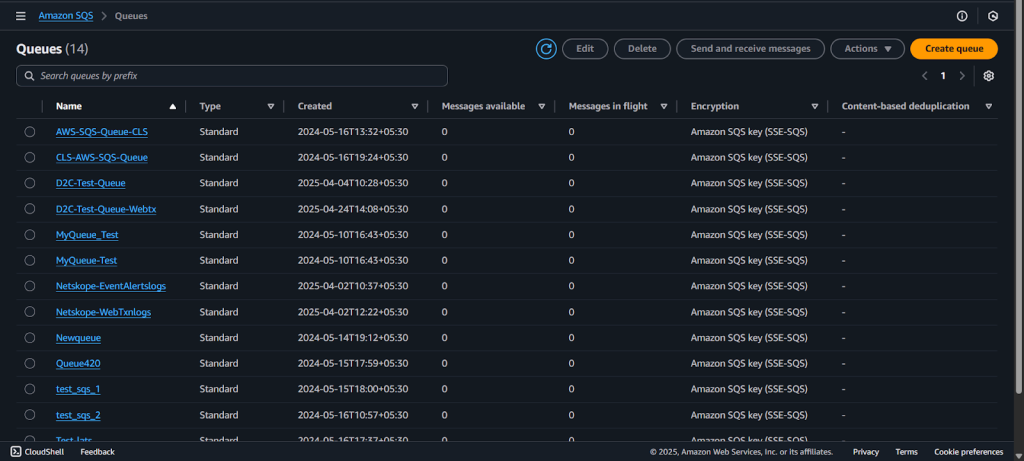Click Queues breadcrumb item
The width and height of the screenshot is (1024, 461).
tap(131, 16)
